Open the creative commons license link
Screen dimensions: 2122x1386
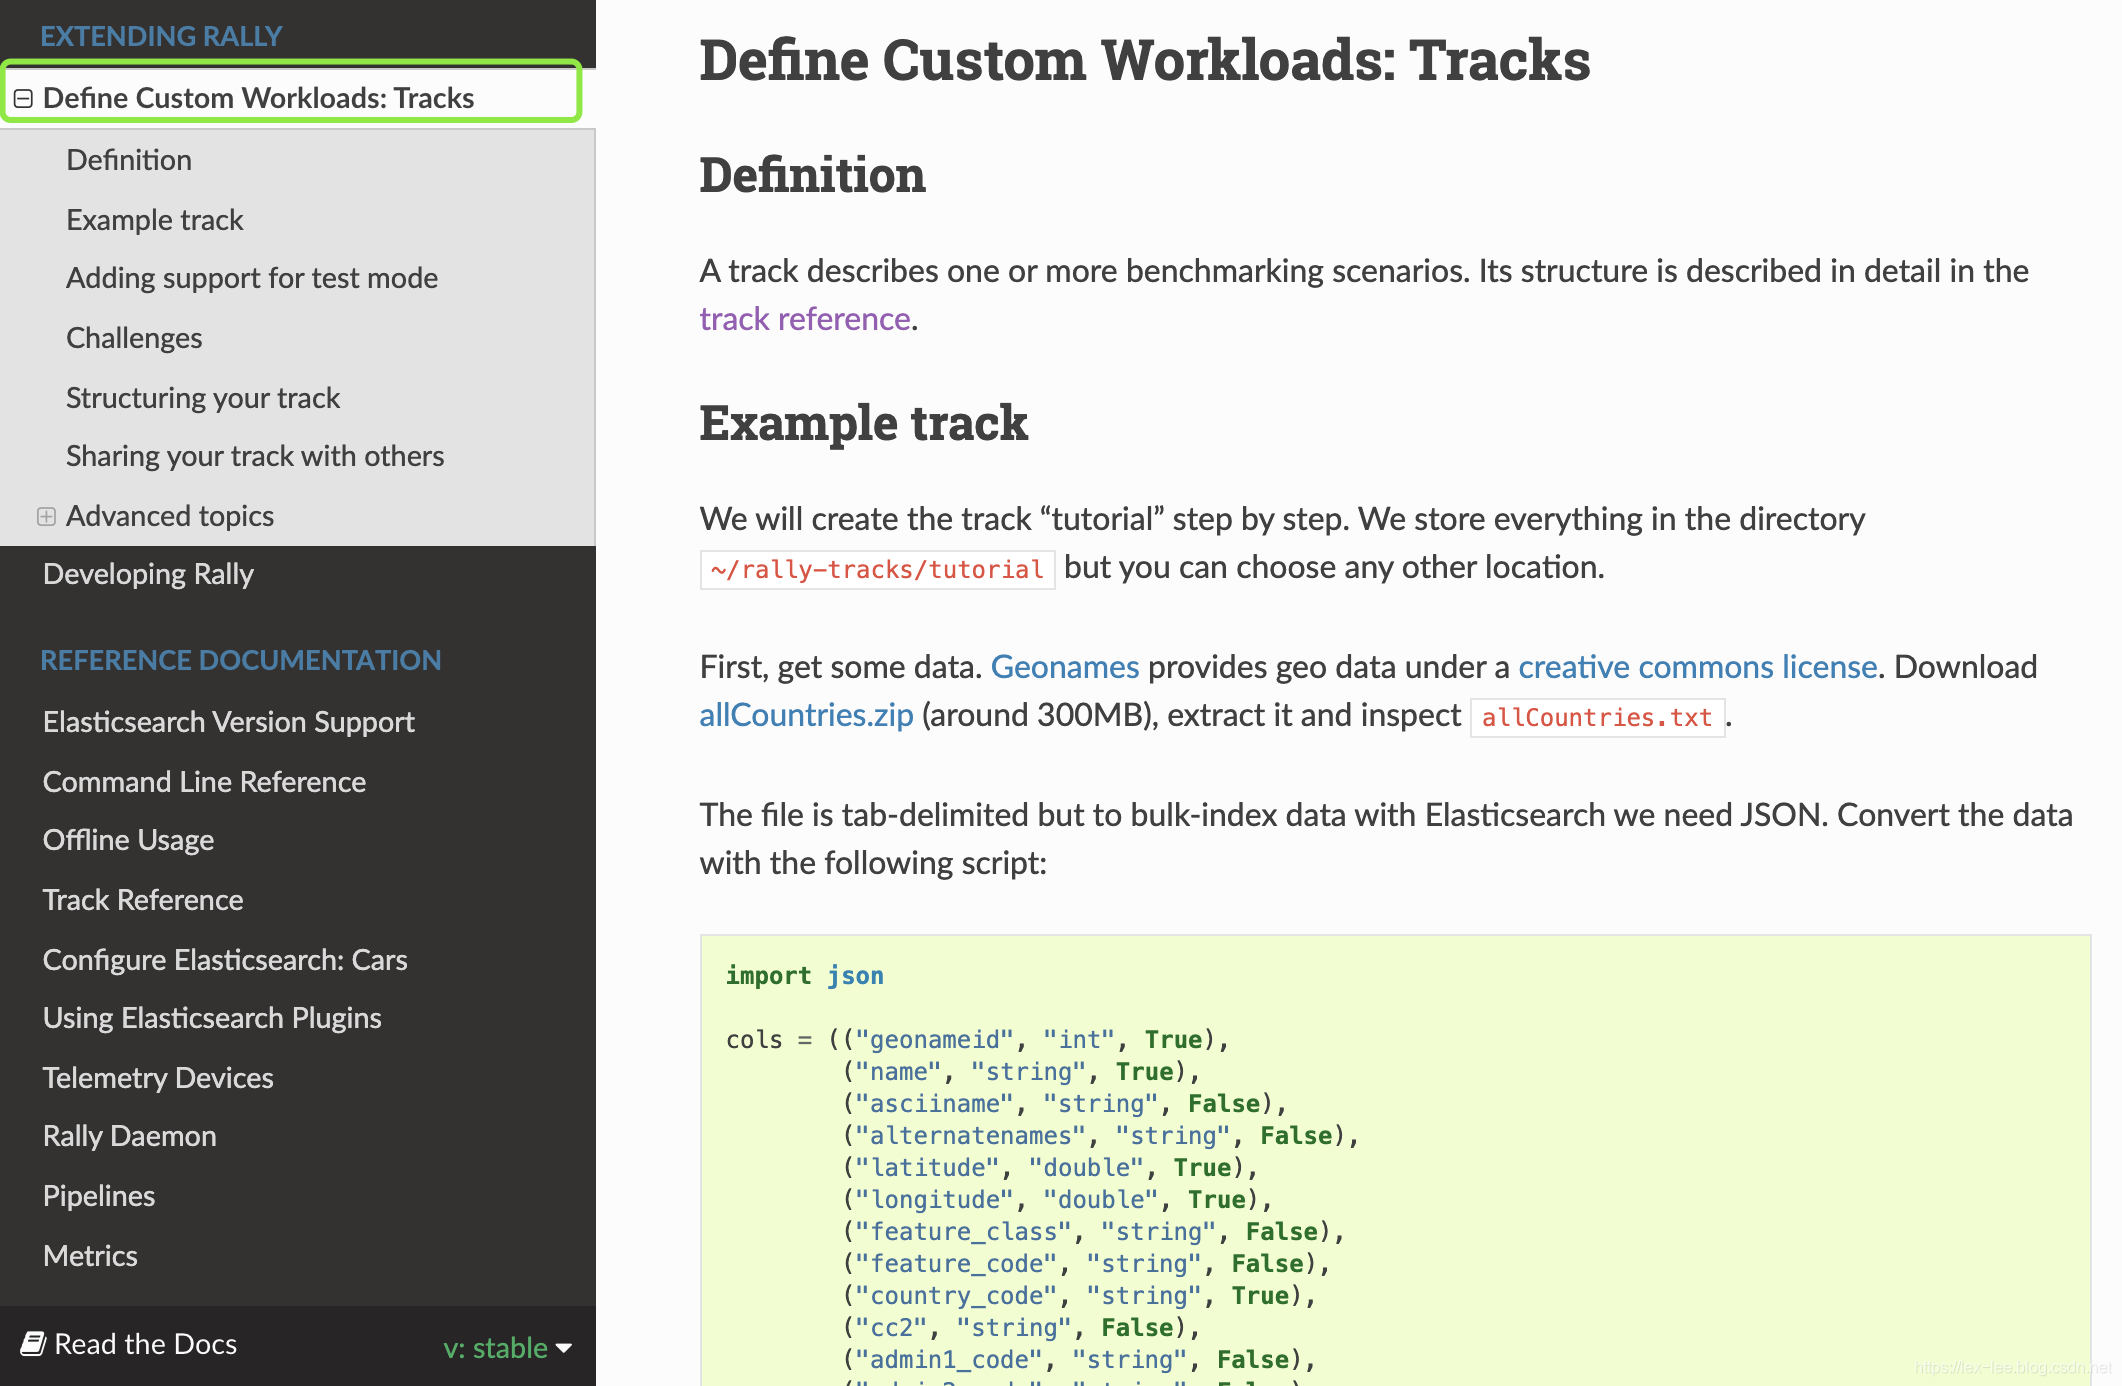pyautogui.click(x=1697, y=667)
